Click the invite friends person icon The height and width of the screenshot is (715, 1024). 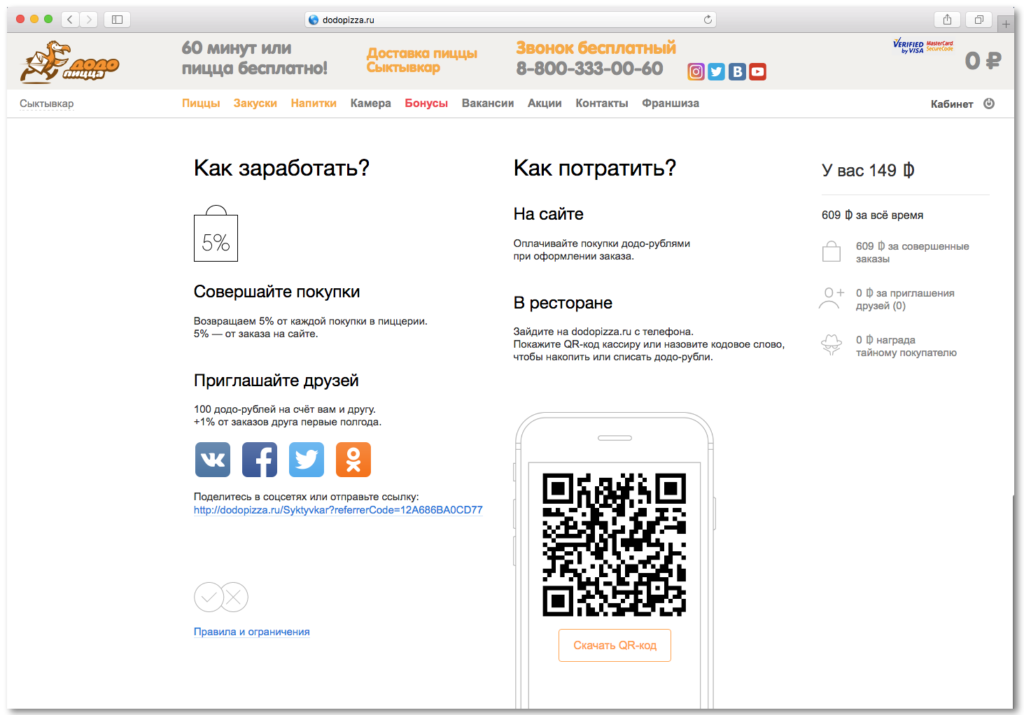(831, 299)
